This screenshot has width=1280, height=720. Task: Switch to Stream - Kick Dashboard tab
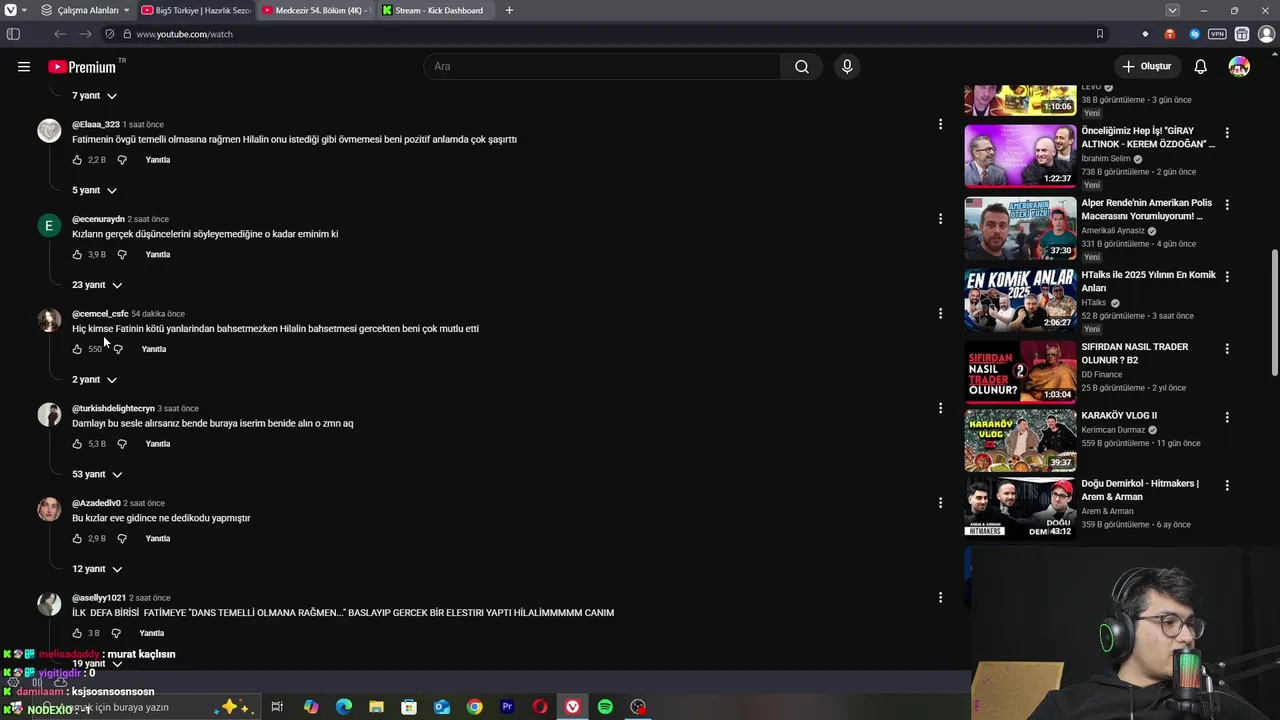coord(437,10)
